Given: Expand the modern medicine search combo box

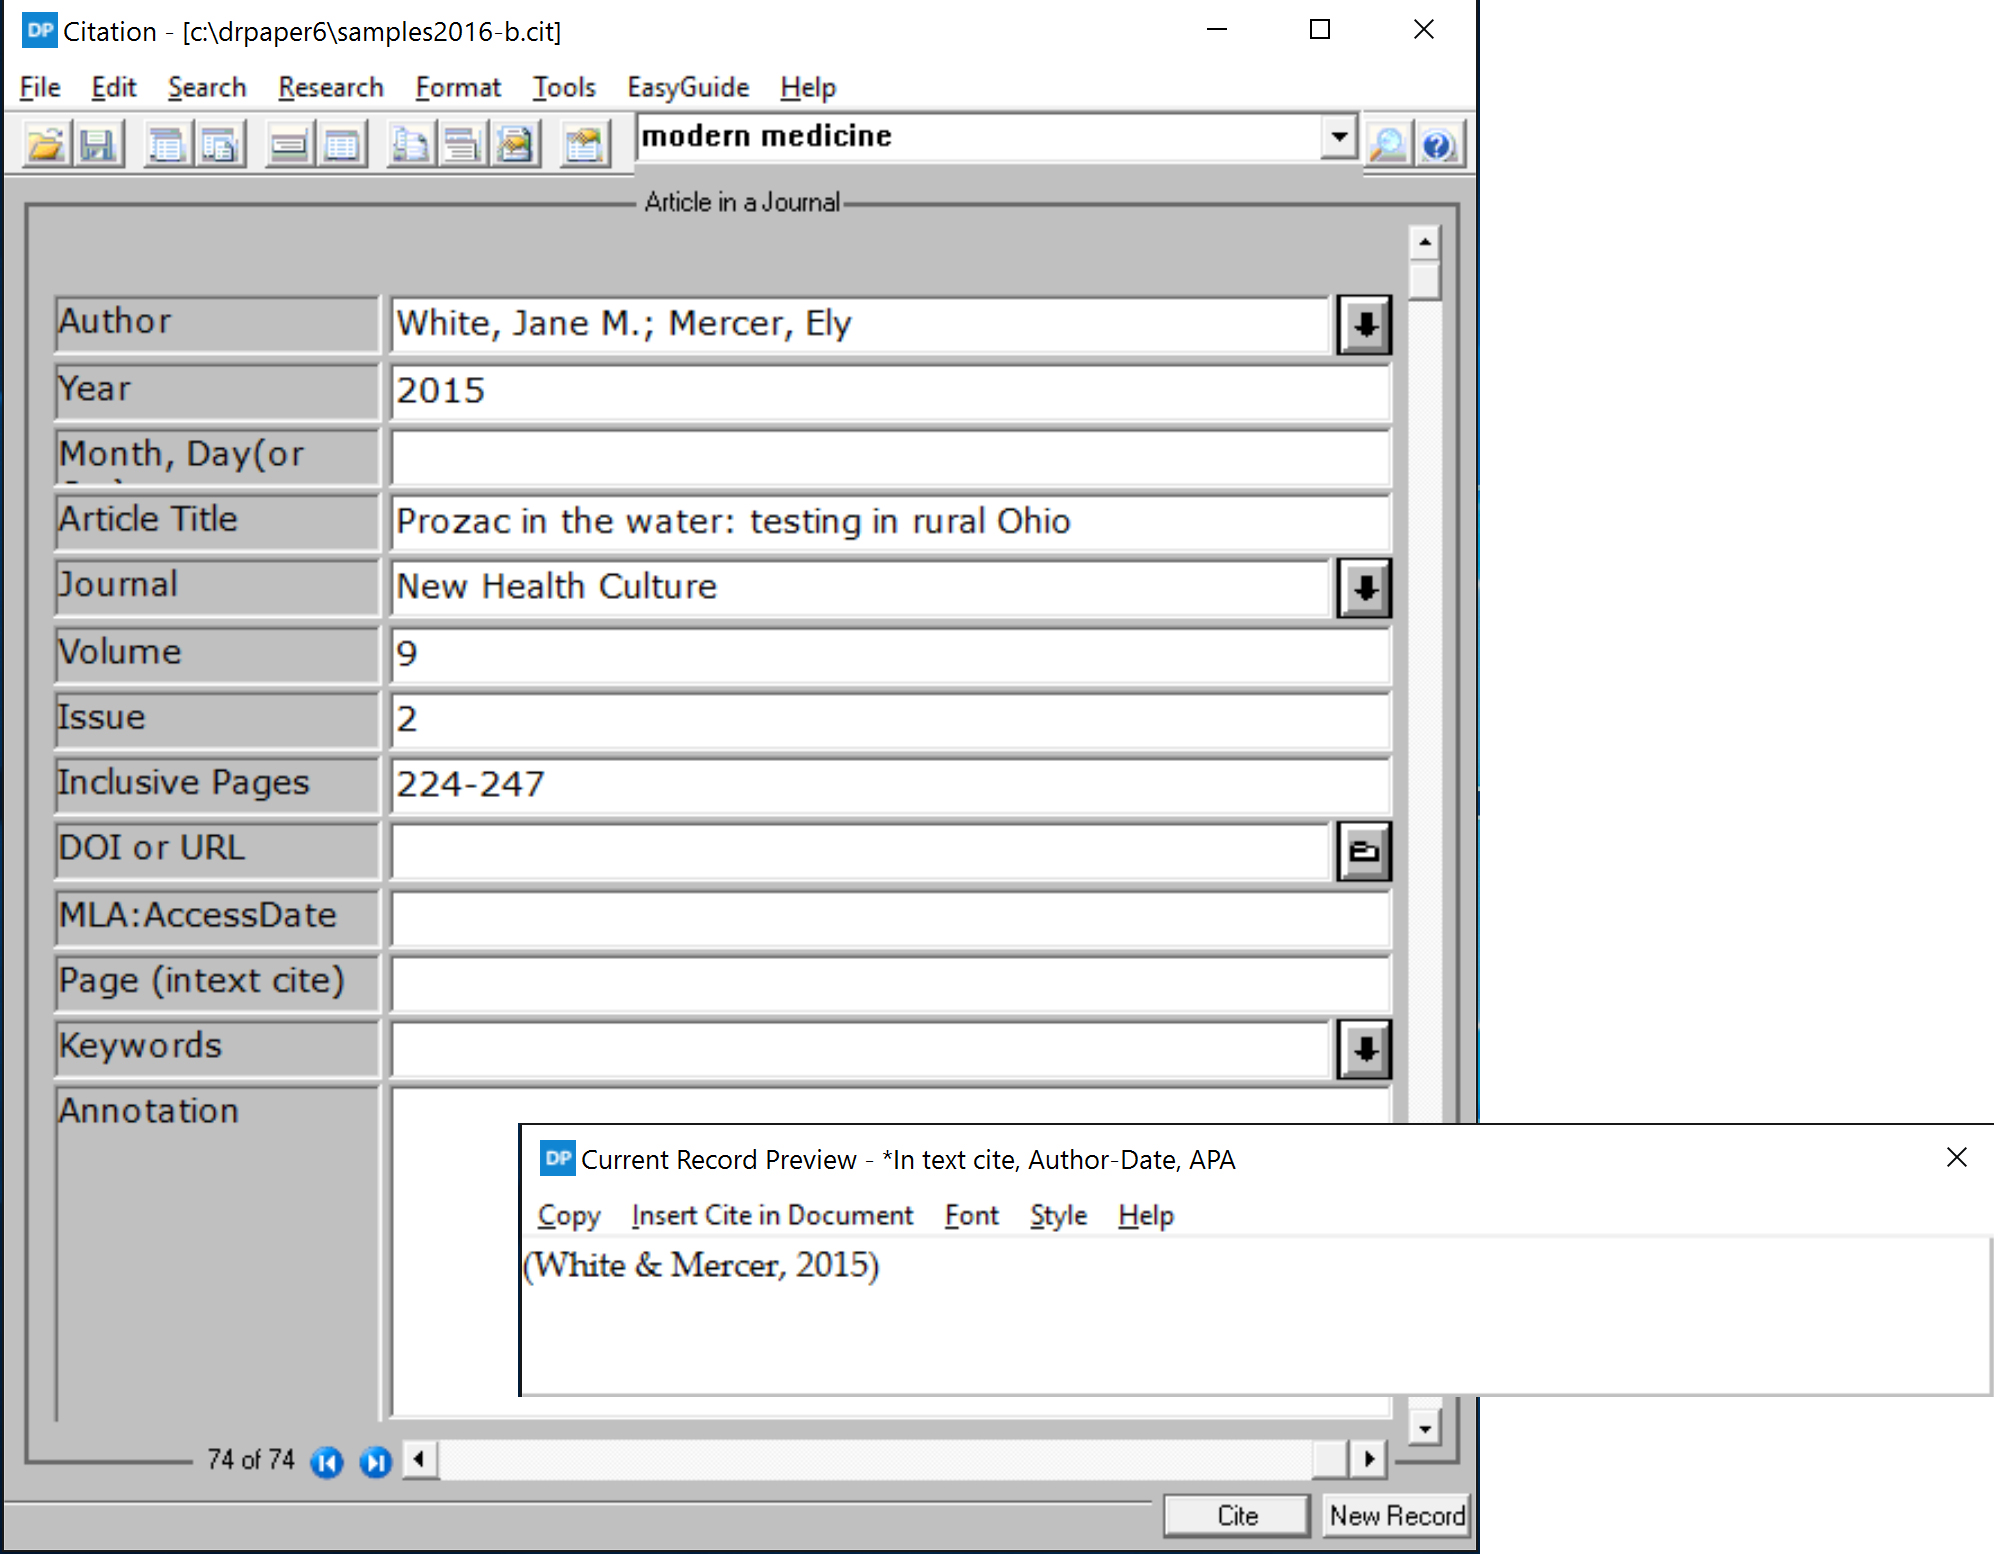Looking at the screenshot, I should point(1338,136).
